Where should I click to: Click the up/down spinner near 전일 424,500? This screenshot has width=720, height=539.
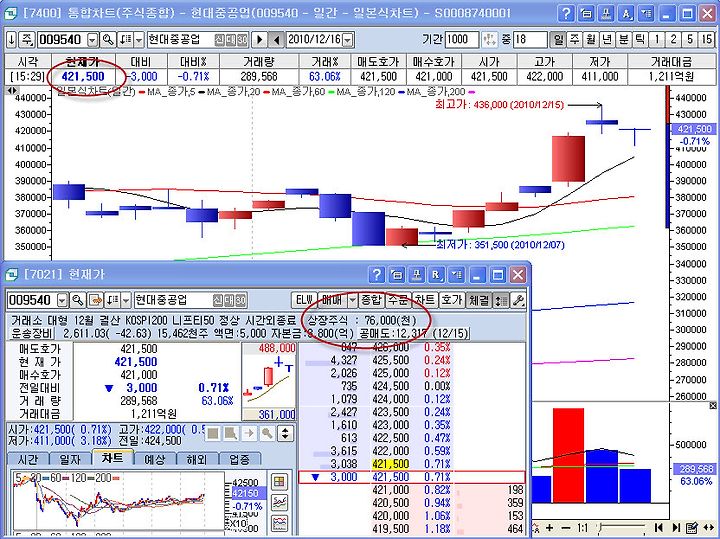(x=285, y=433)
